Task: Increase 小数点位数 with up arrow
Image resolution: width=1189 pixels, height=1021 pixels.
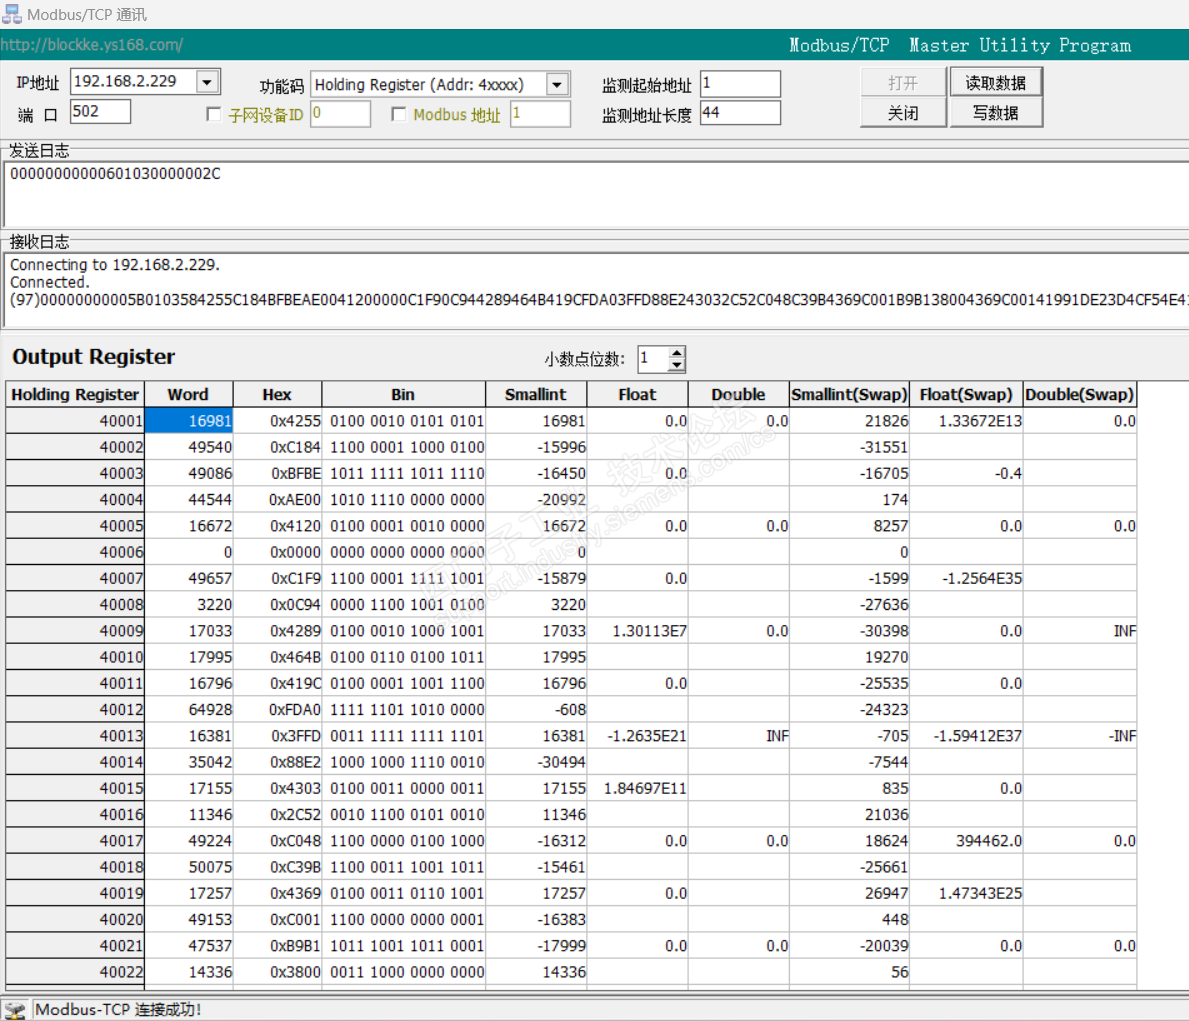Action: (677, 353)
